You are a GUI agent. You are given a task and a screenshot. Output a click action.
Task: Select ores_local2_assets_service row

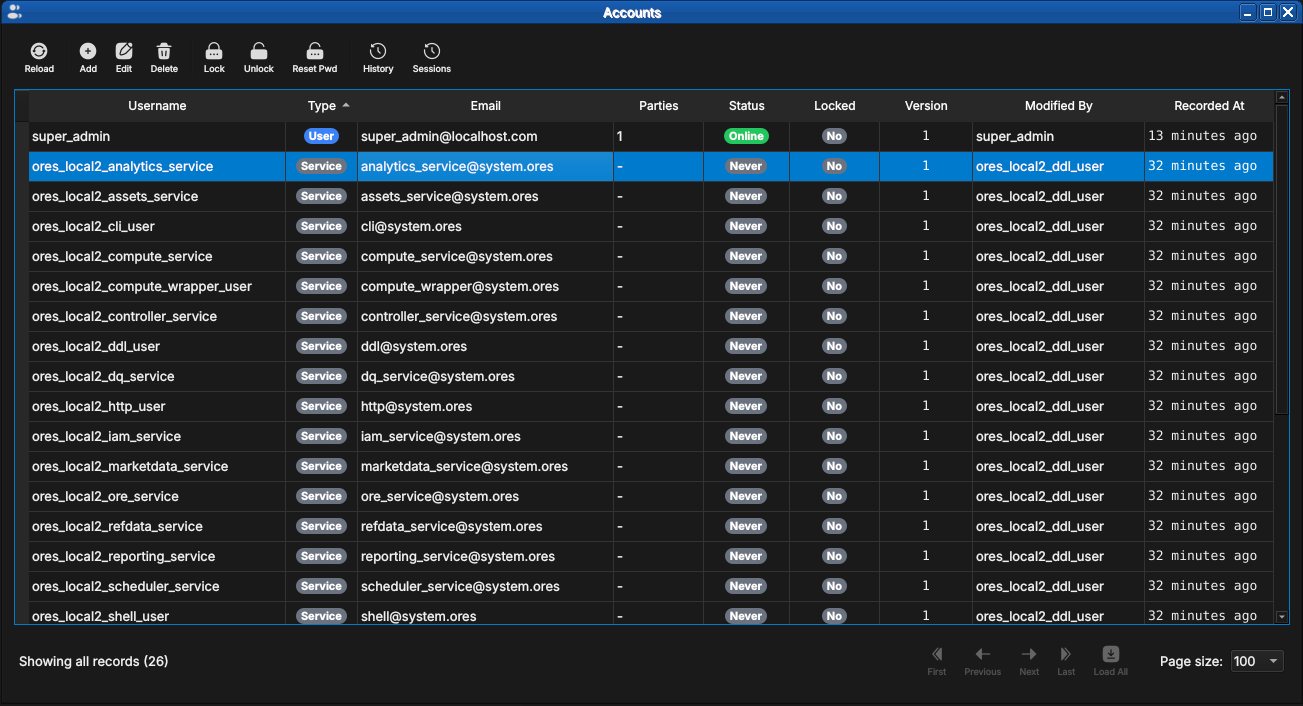(x=651, y=196)
